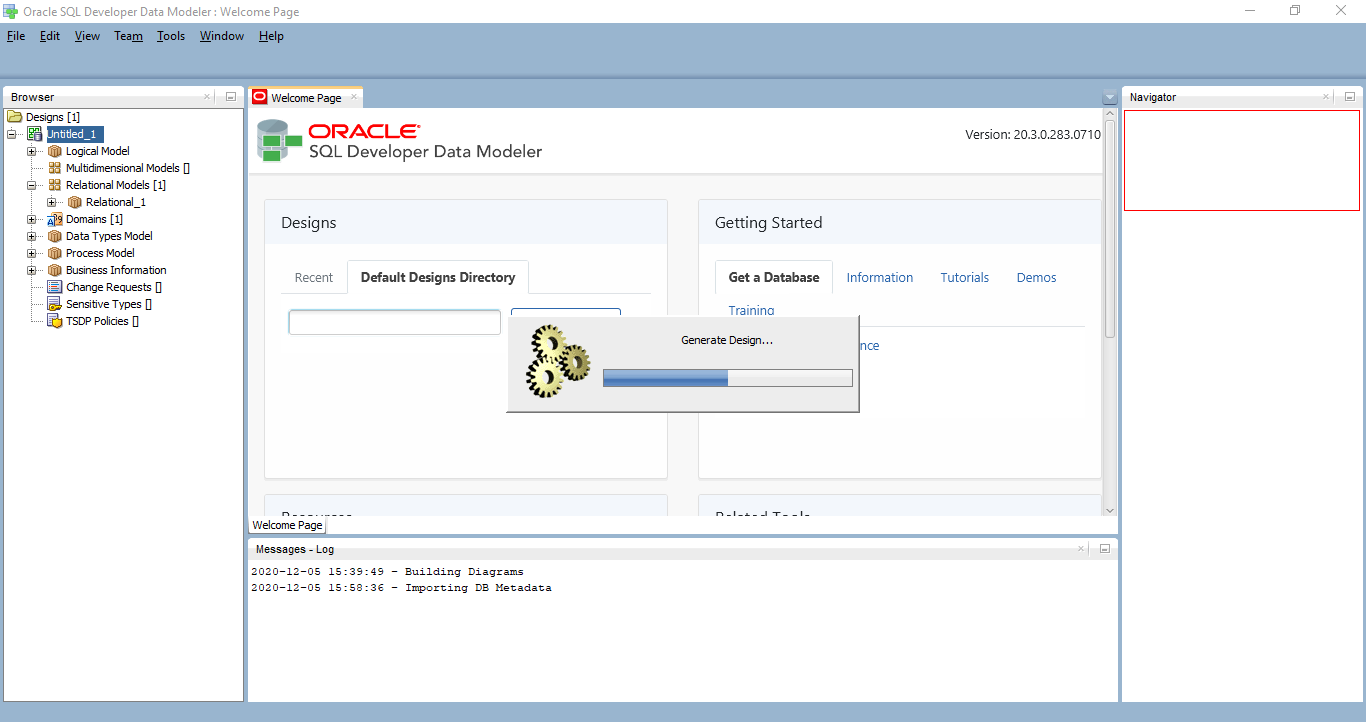Click the Multidimensional Models grid icon
This screenshot has height=722, width=1366.
pos(55,168)
